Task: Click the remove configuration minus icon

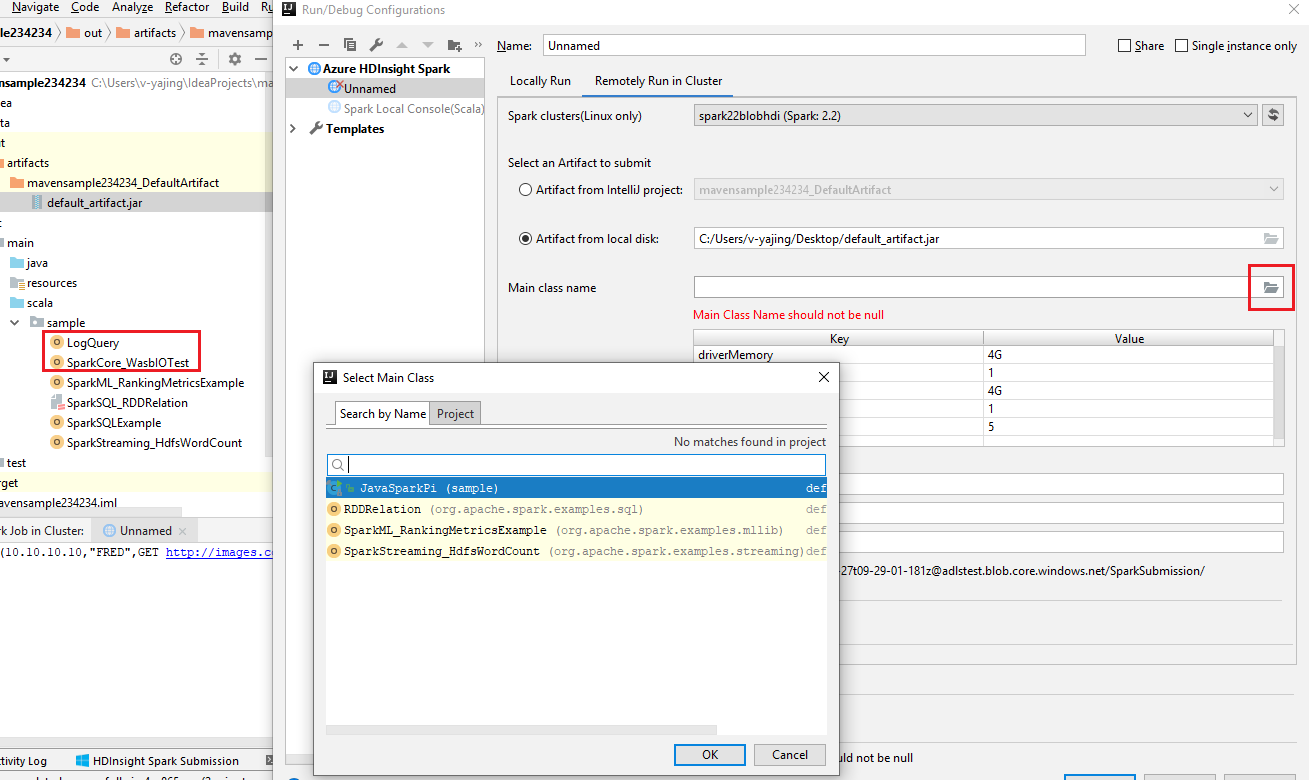Action: click(323, 44)
